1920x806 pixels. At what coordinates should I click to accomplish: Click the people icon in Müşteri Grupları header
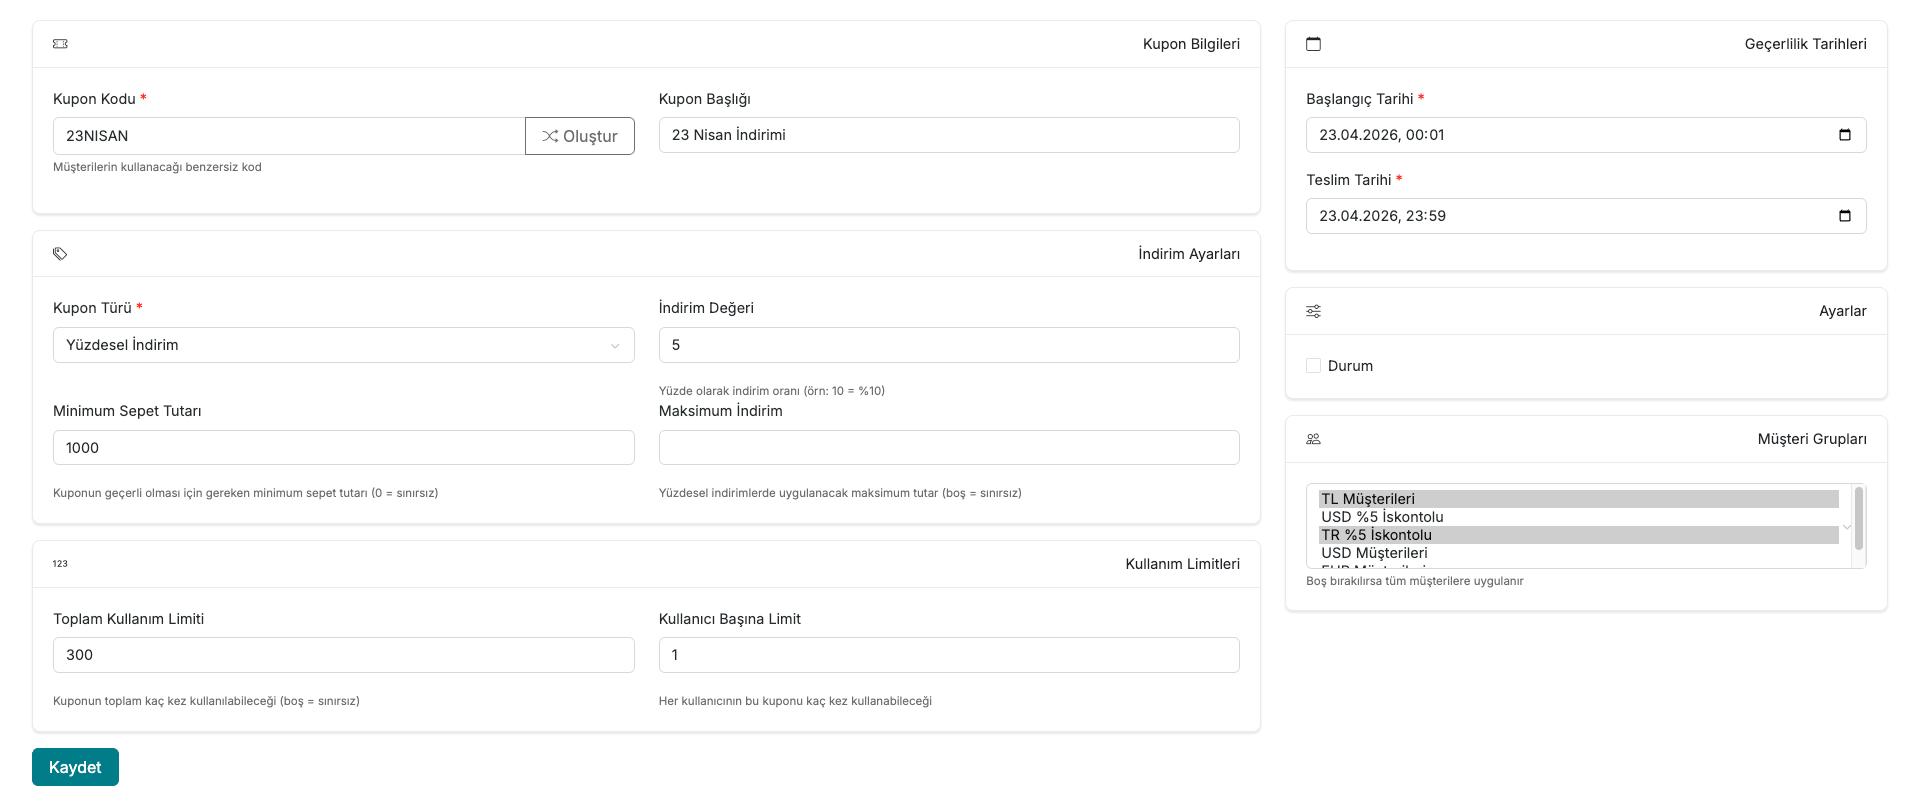click(1313, 439)
